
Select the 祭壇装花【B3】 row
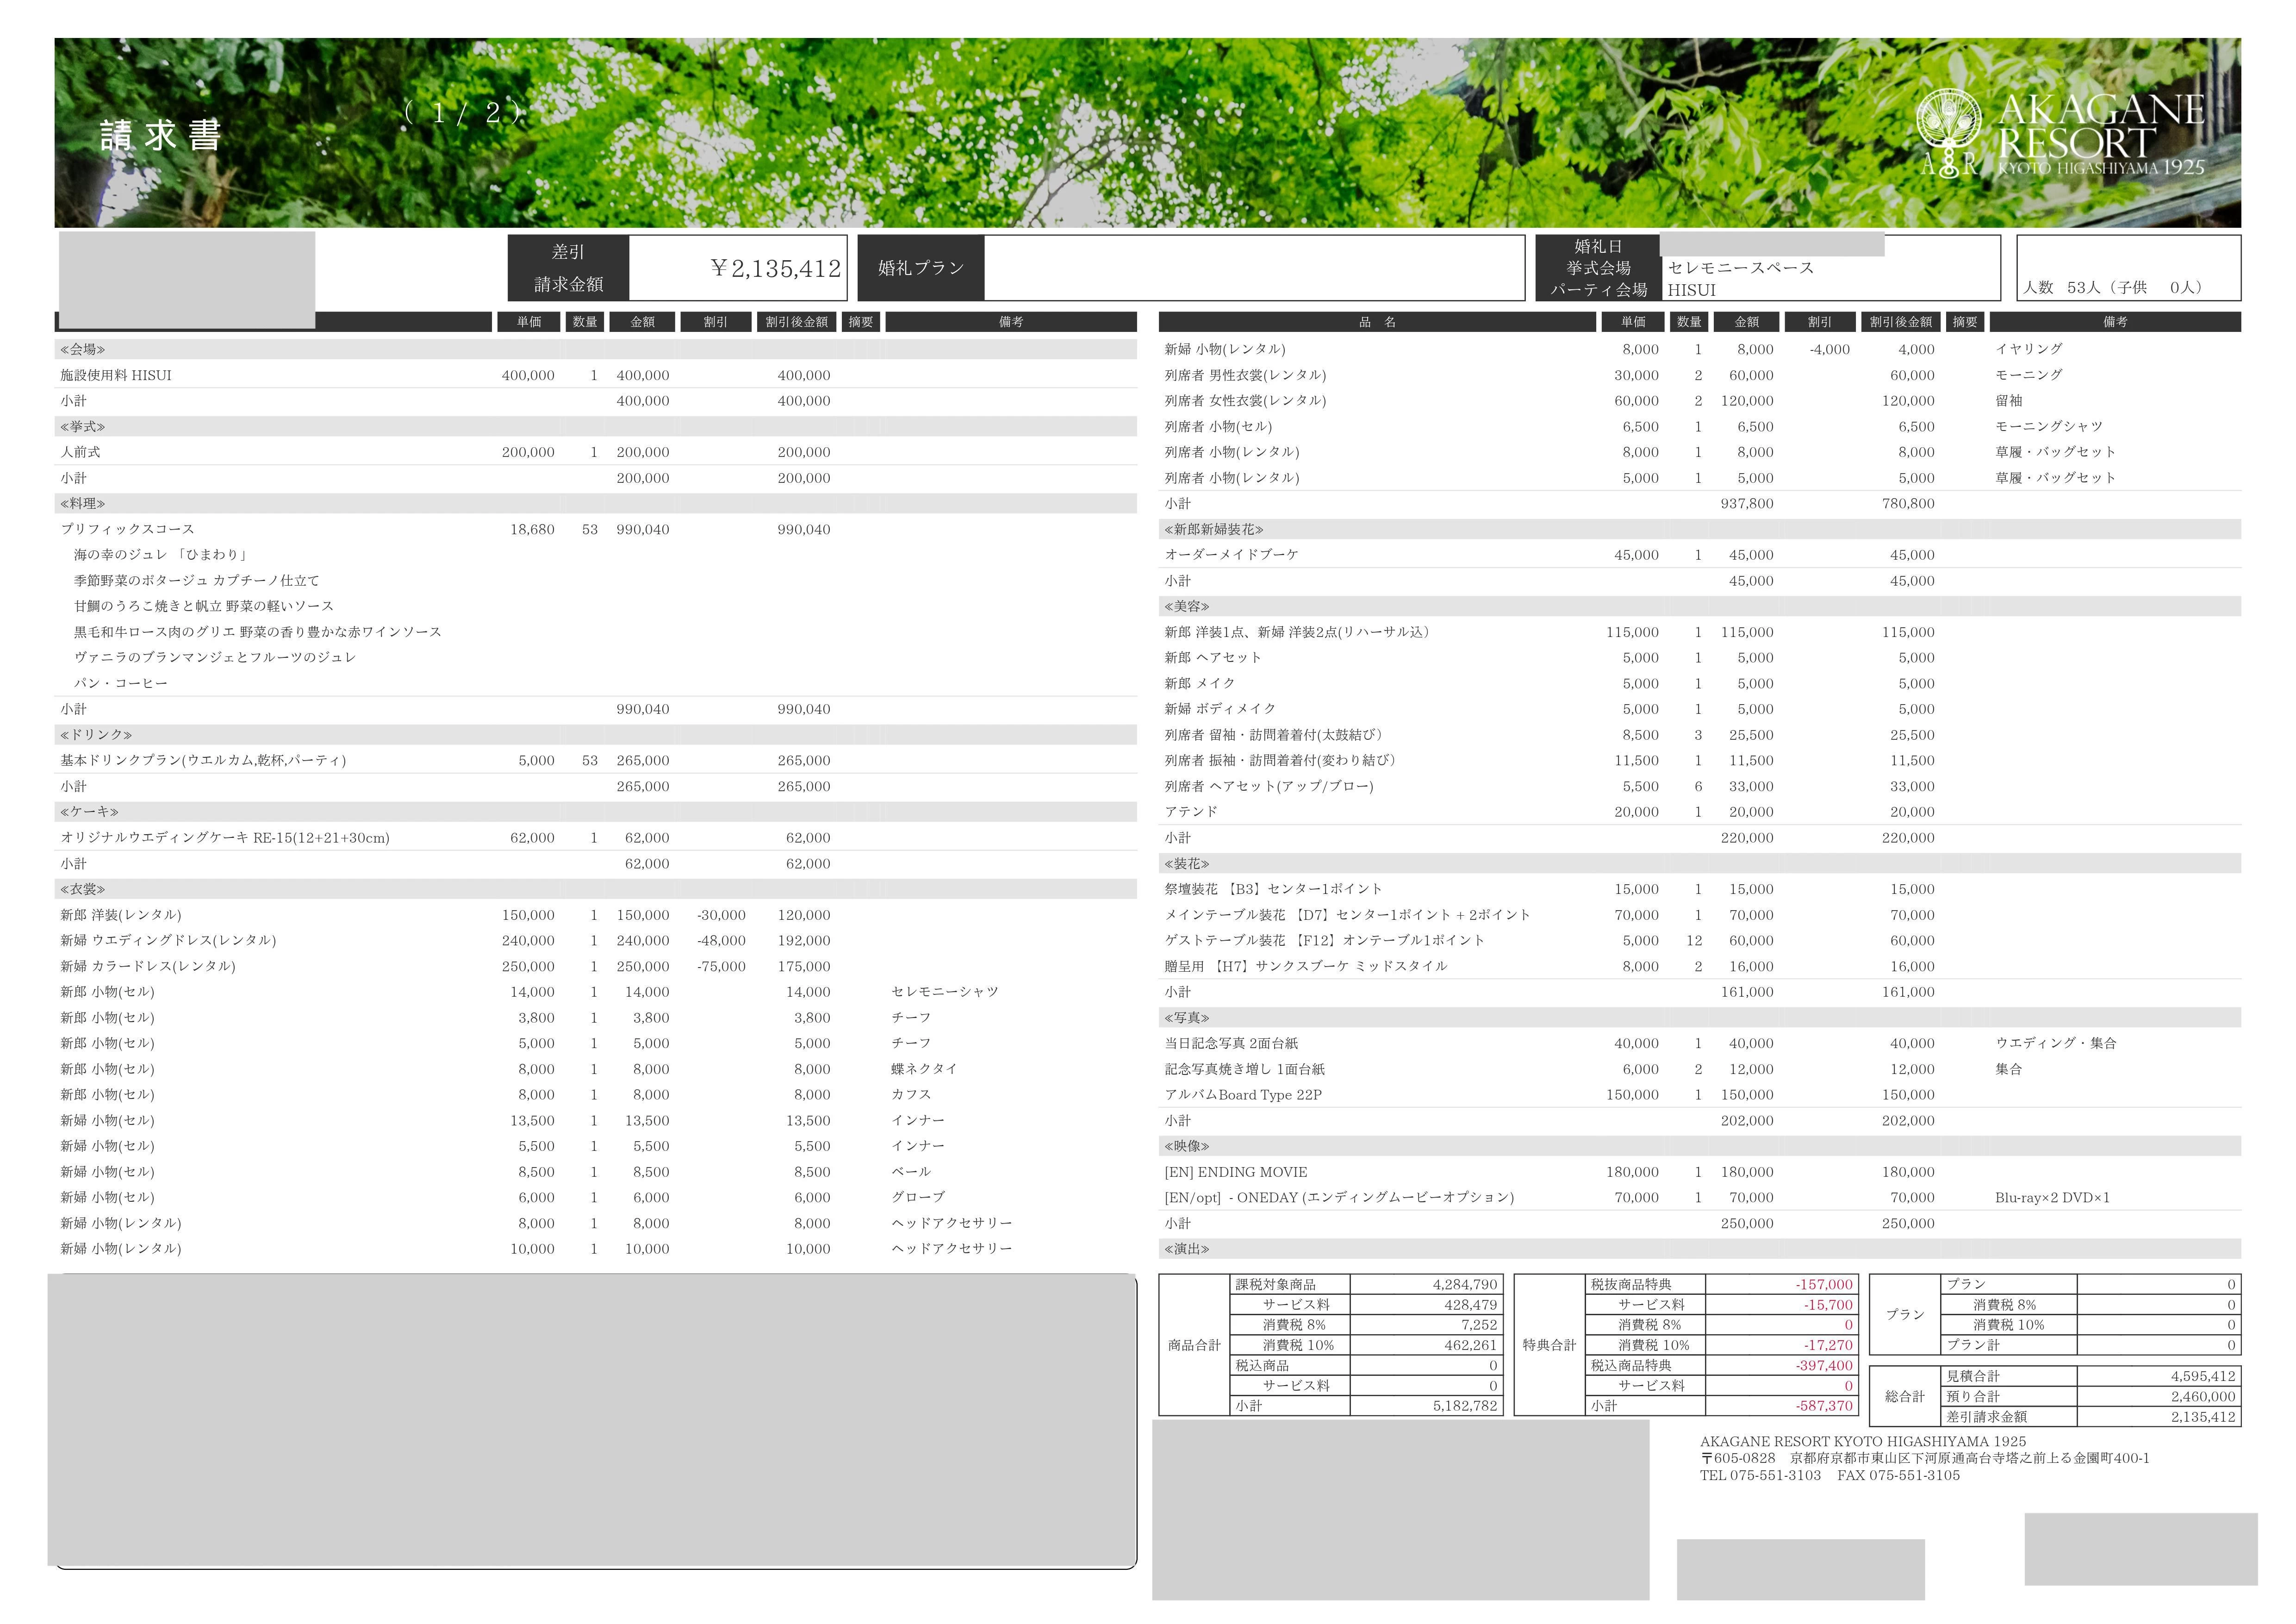[x=1700, y=889]
